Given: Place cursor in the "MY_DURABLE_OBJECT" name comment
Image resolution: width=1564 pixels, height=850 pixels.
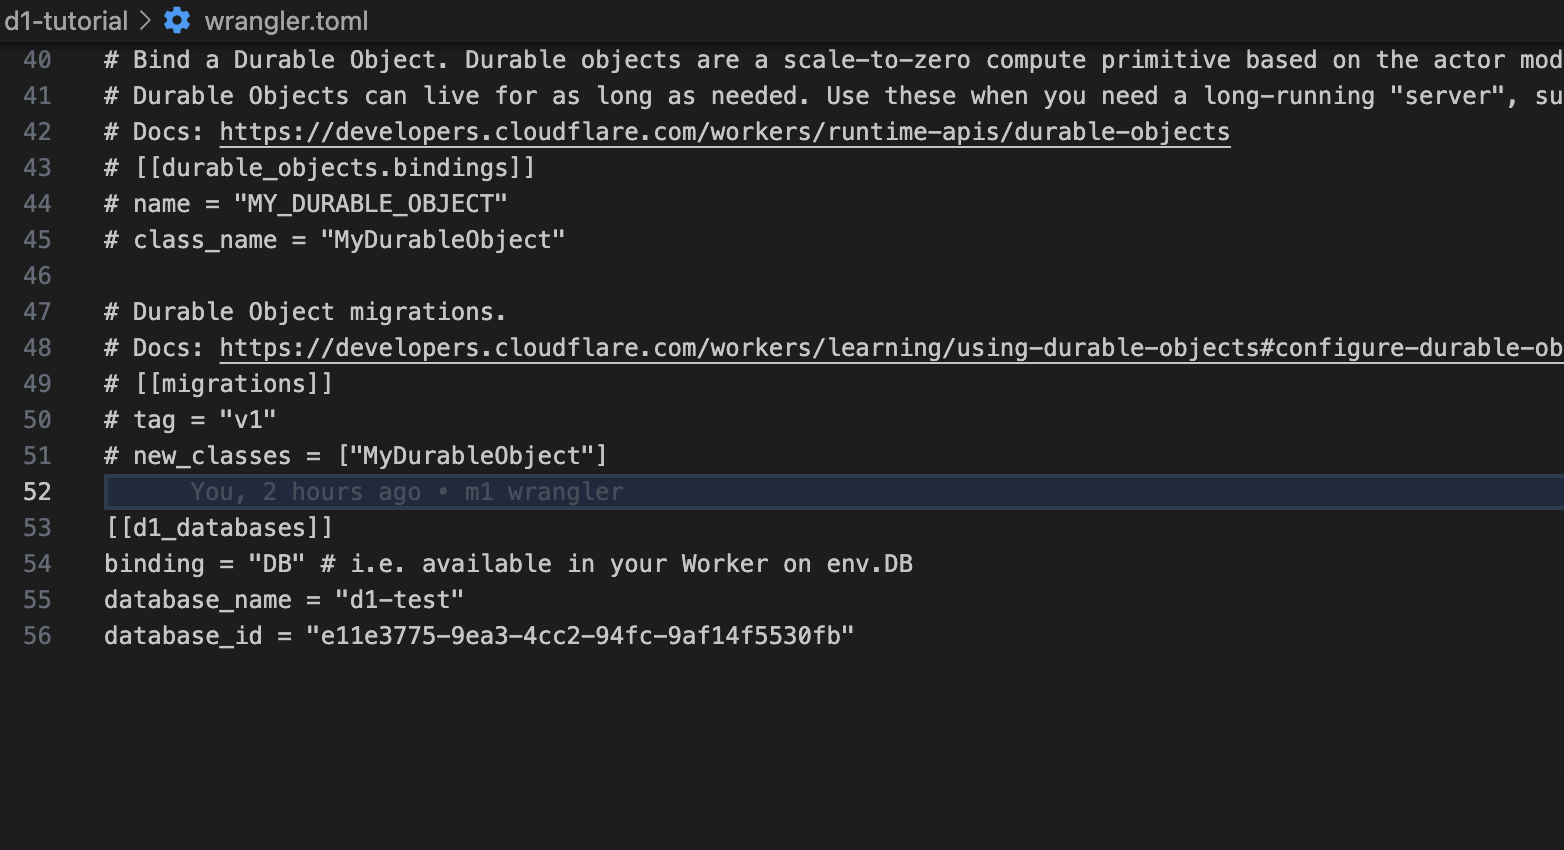Looking at the screenshot, I should (370, 204).
